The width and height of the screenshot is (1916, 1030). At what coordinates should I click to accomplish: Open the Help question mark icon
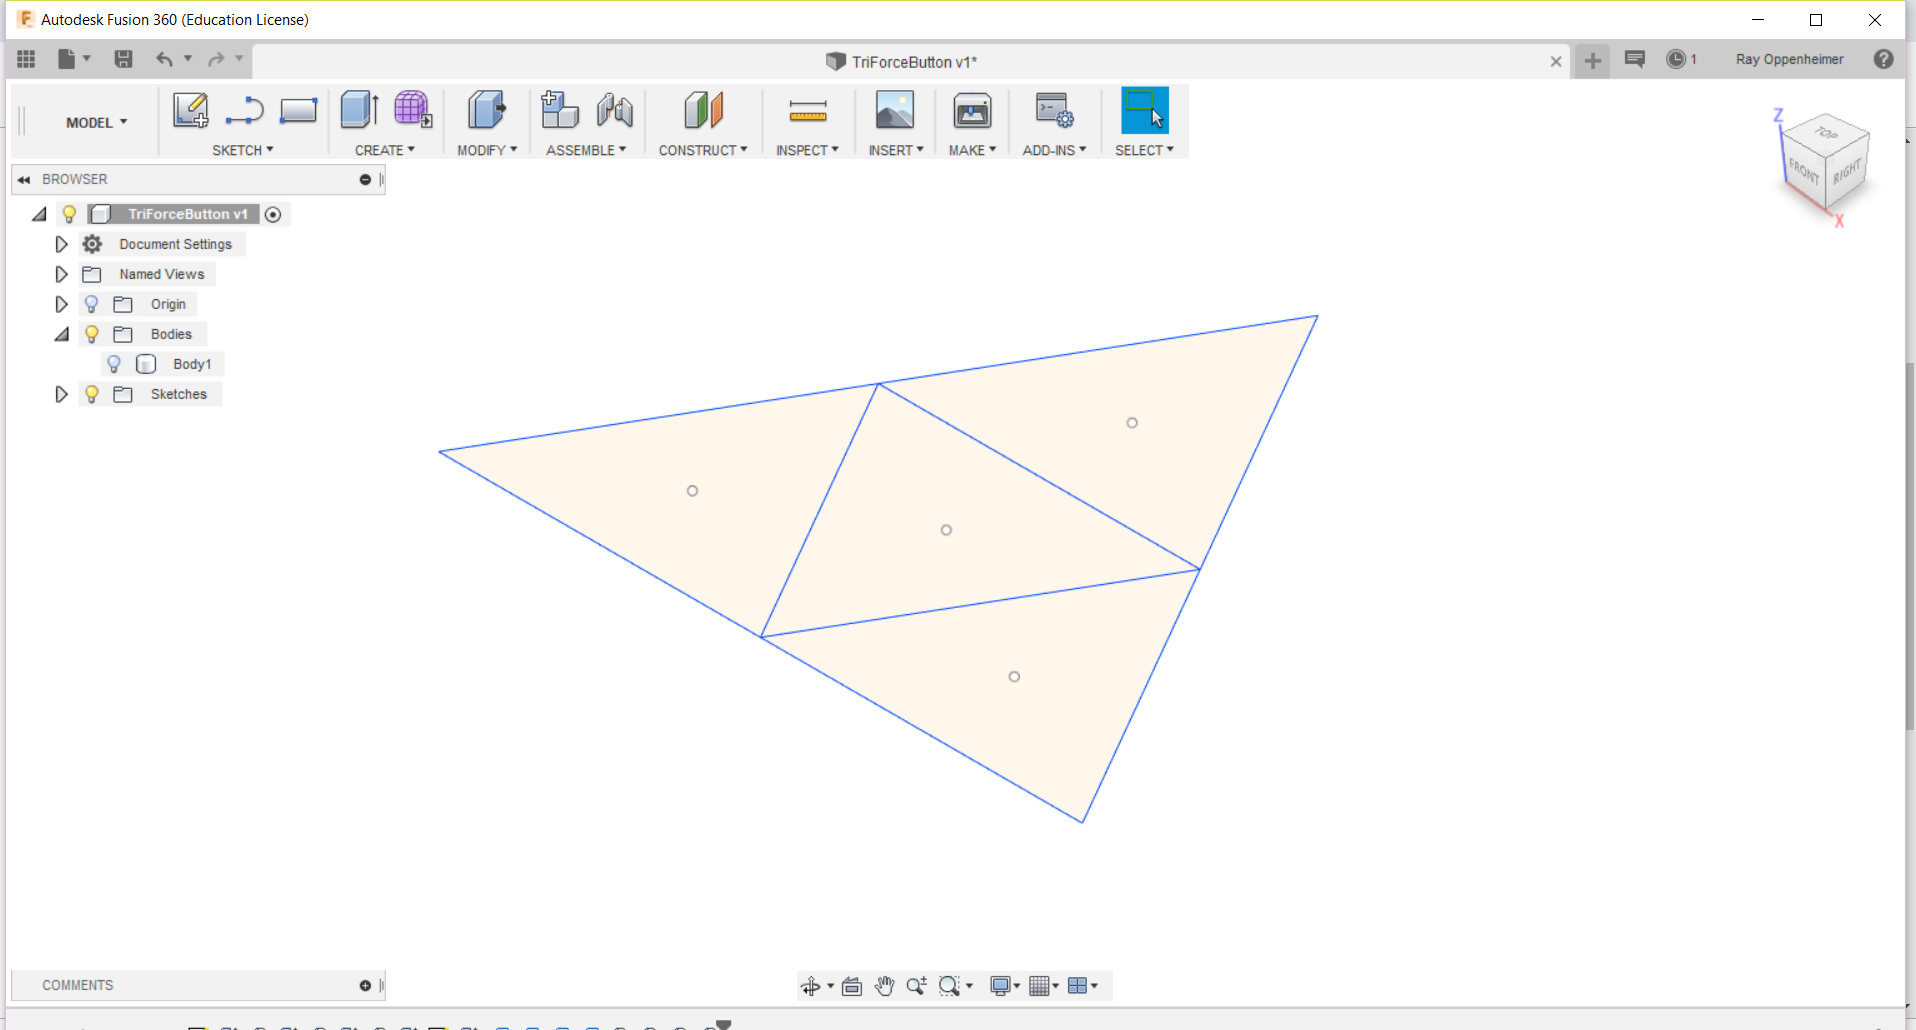click(x=1884, y=59)
